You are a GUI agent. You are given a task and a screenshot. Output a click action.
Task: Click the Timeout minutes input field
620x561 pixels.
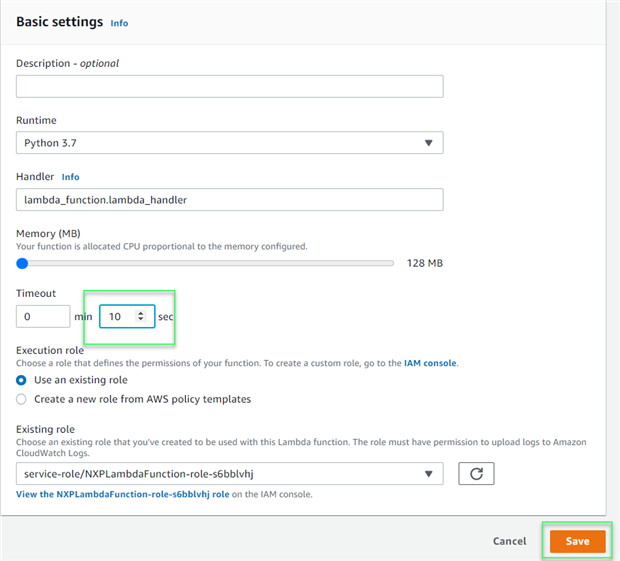coord(43,316)
